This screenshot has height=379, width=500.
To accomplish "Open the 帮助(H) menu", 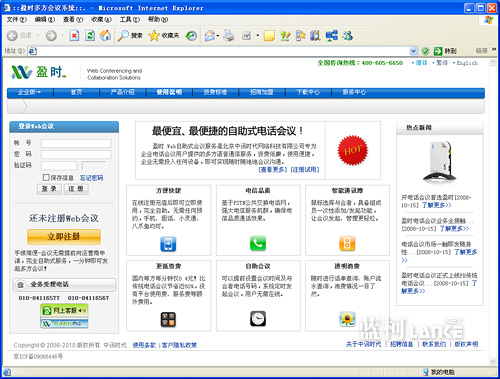I will (158, 19).
